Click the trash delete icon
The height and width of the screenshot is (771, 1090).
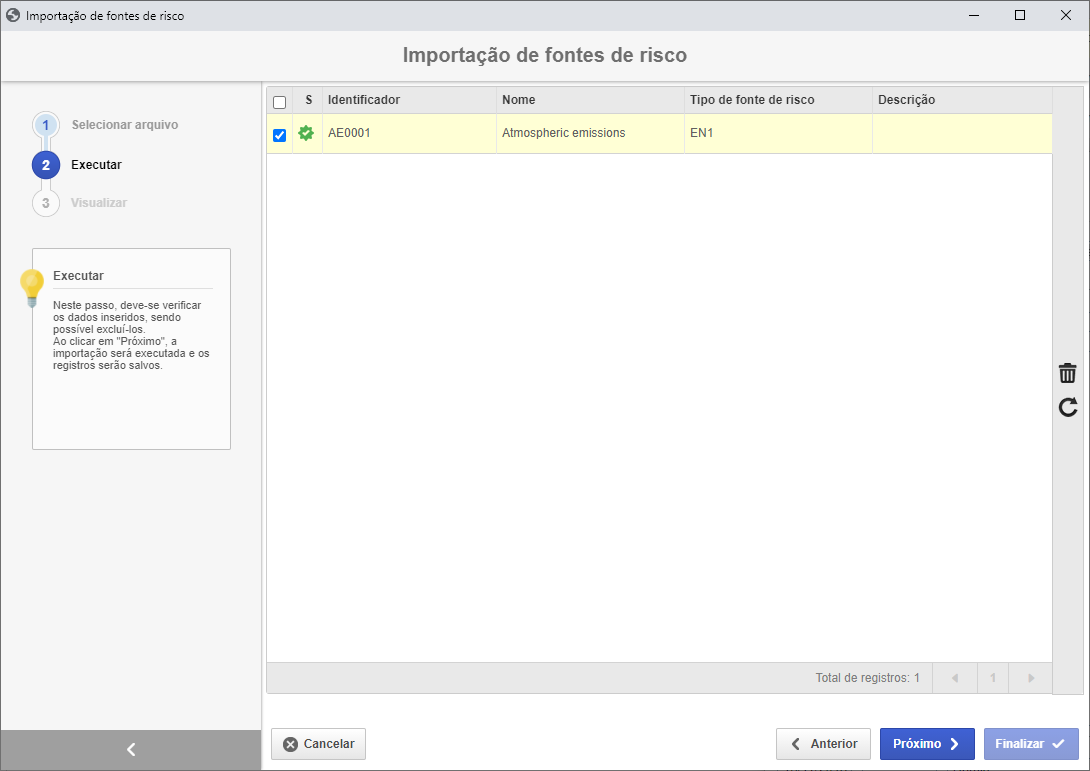pos(1067,373)
